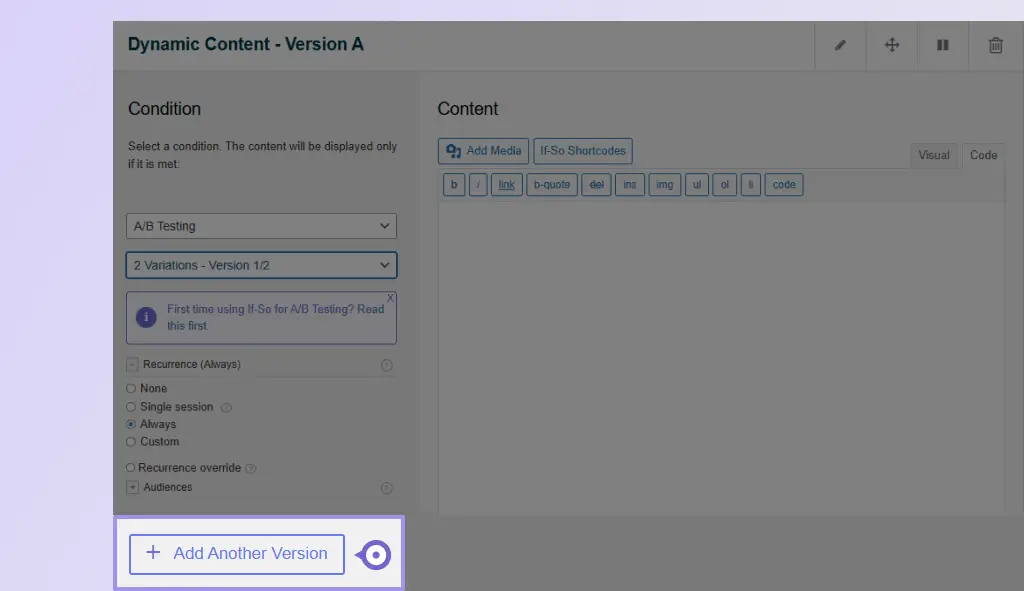The height and width of the screenshot is (591, 1024).
Task: Open the Read this first notice link
Action: [x=276, y=317]
